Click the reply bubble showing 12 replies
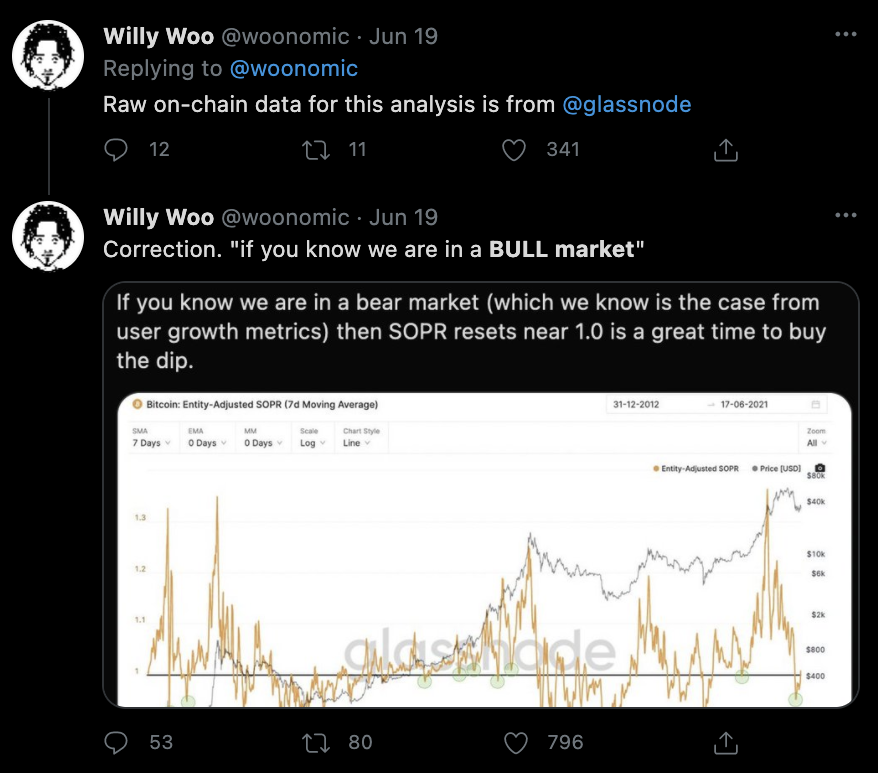Viewport: 878px width, 773px height. (x=117, y=150)
